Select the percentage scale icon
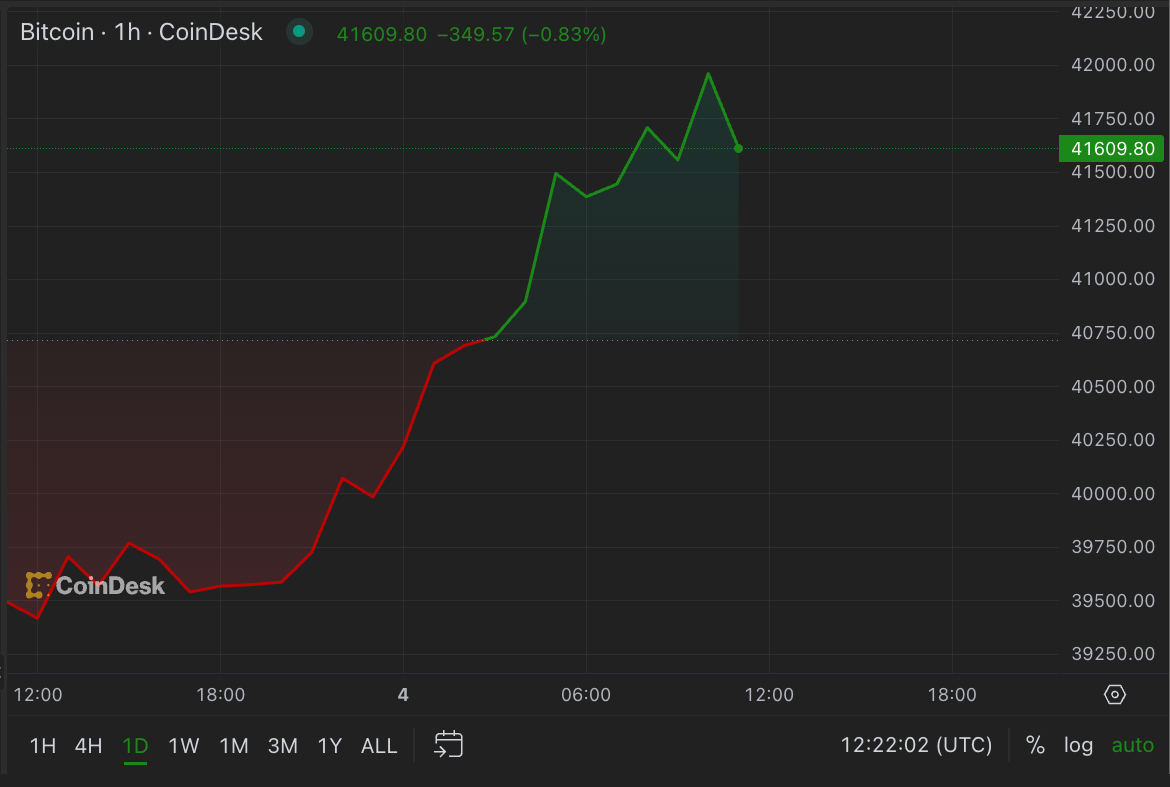Image resolution: width=1170 pixels, height=787 pixels. (1035, 744)
